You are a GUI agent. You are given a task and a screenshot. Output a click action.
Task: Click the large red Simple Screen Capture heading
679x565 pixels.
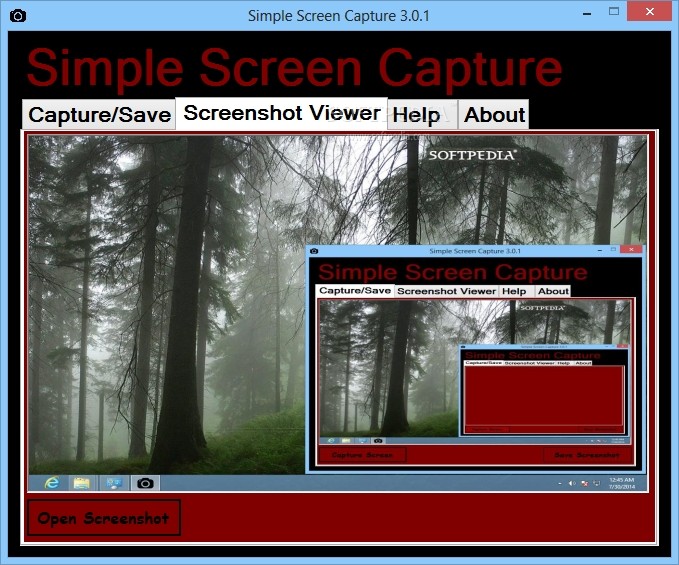tap(294, 68)
